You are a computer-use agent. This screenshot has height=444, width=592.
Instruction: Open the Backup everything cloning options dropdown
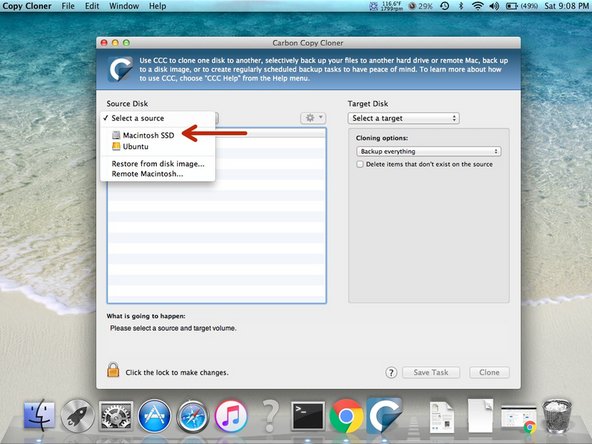pos(429,151)
